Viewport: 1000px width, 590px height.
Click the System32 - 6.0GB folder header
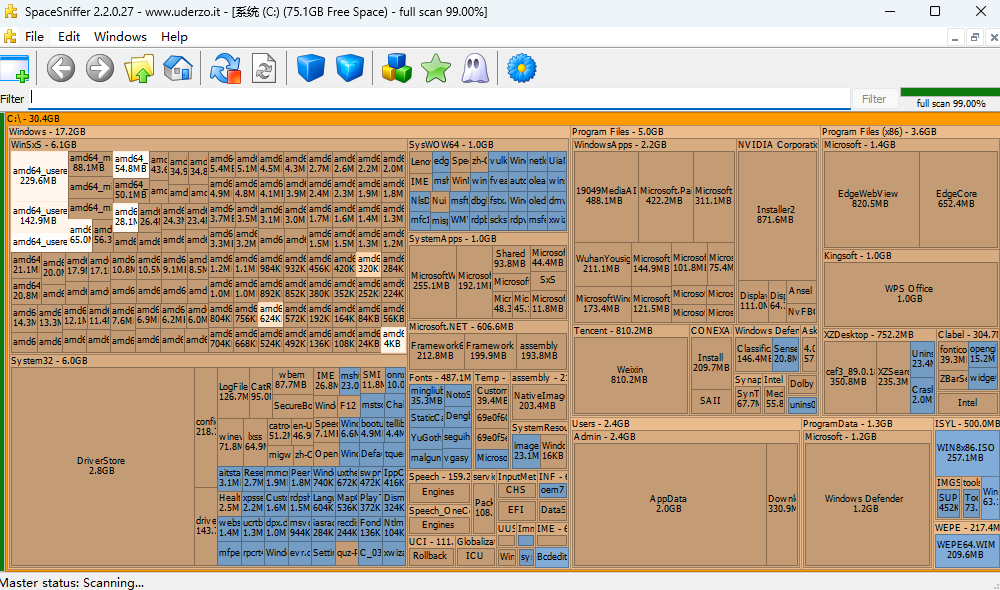[x=208, y=361]
